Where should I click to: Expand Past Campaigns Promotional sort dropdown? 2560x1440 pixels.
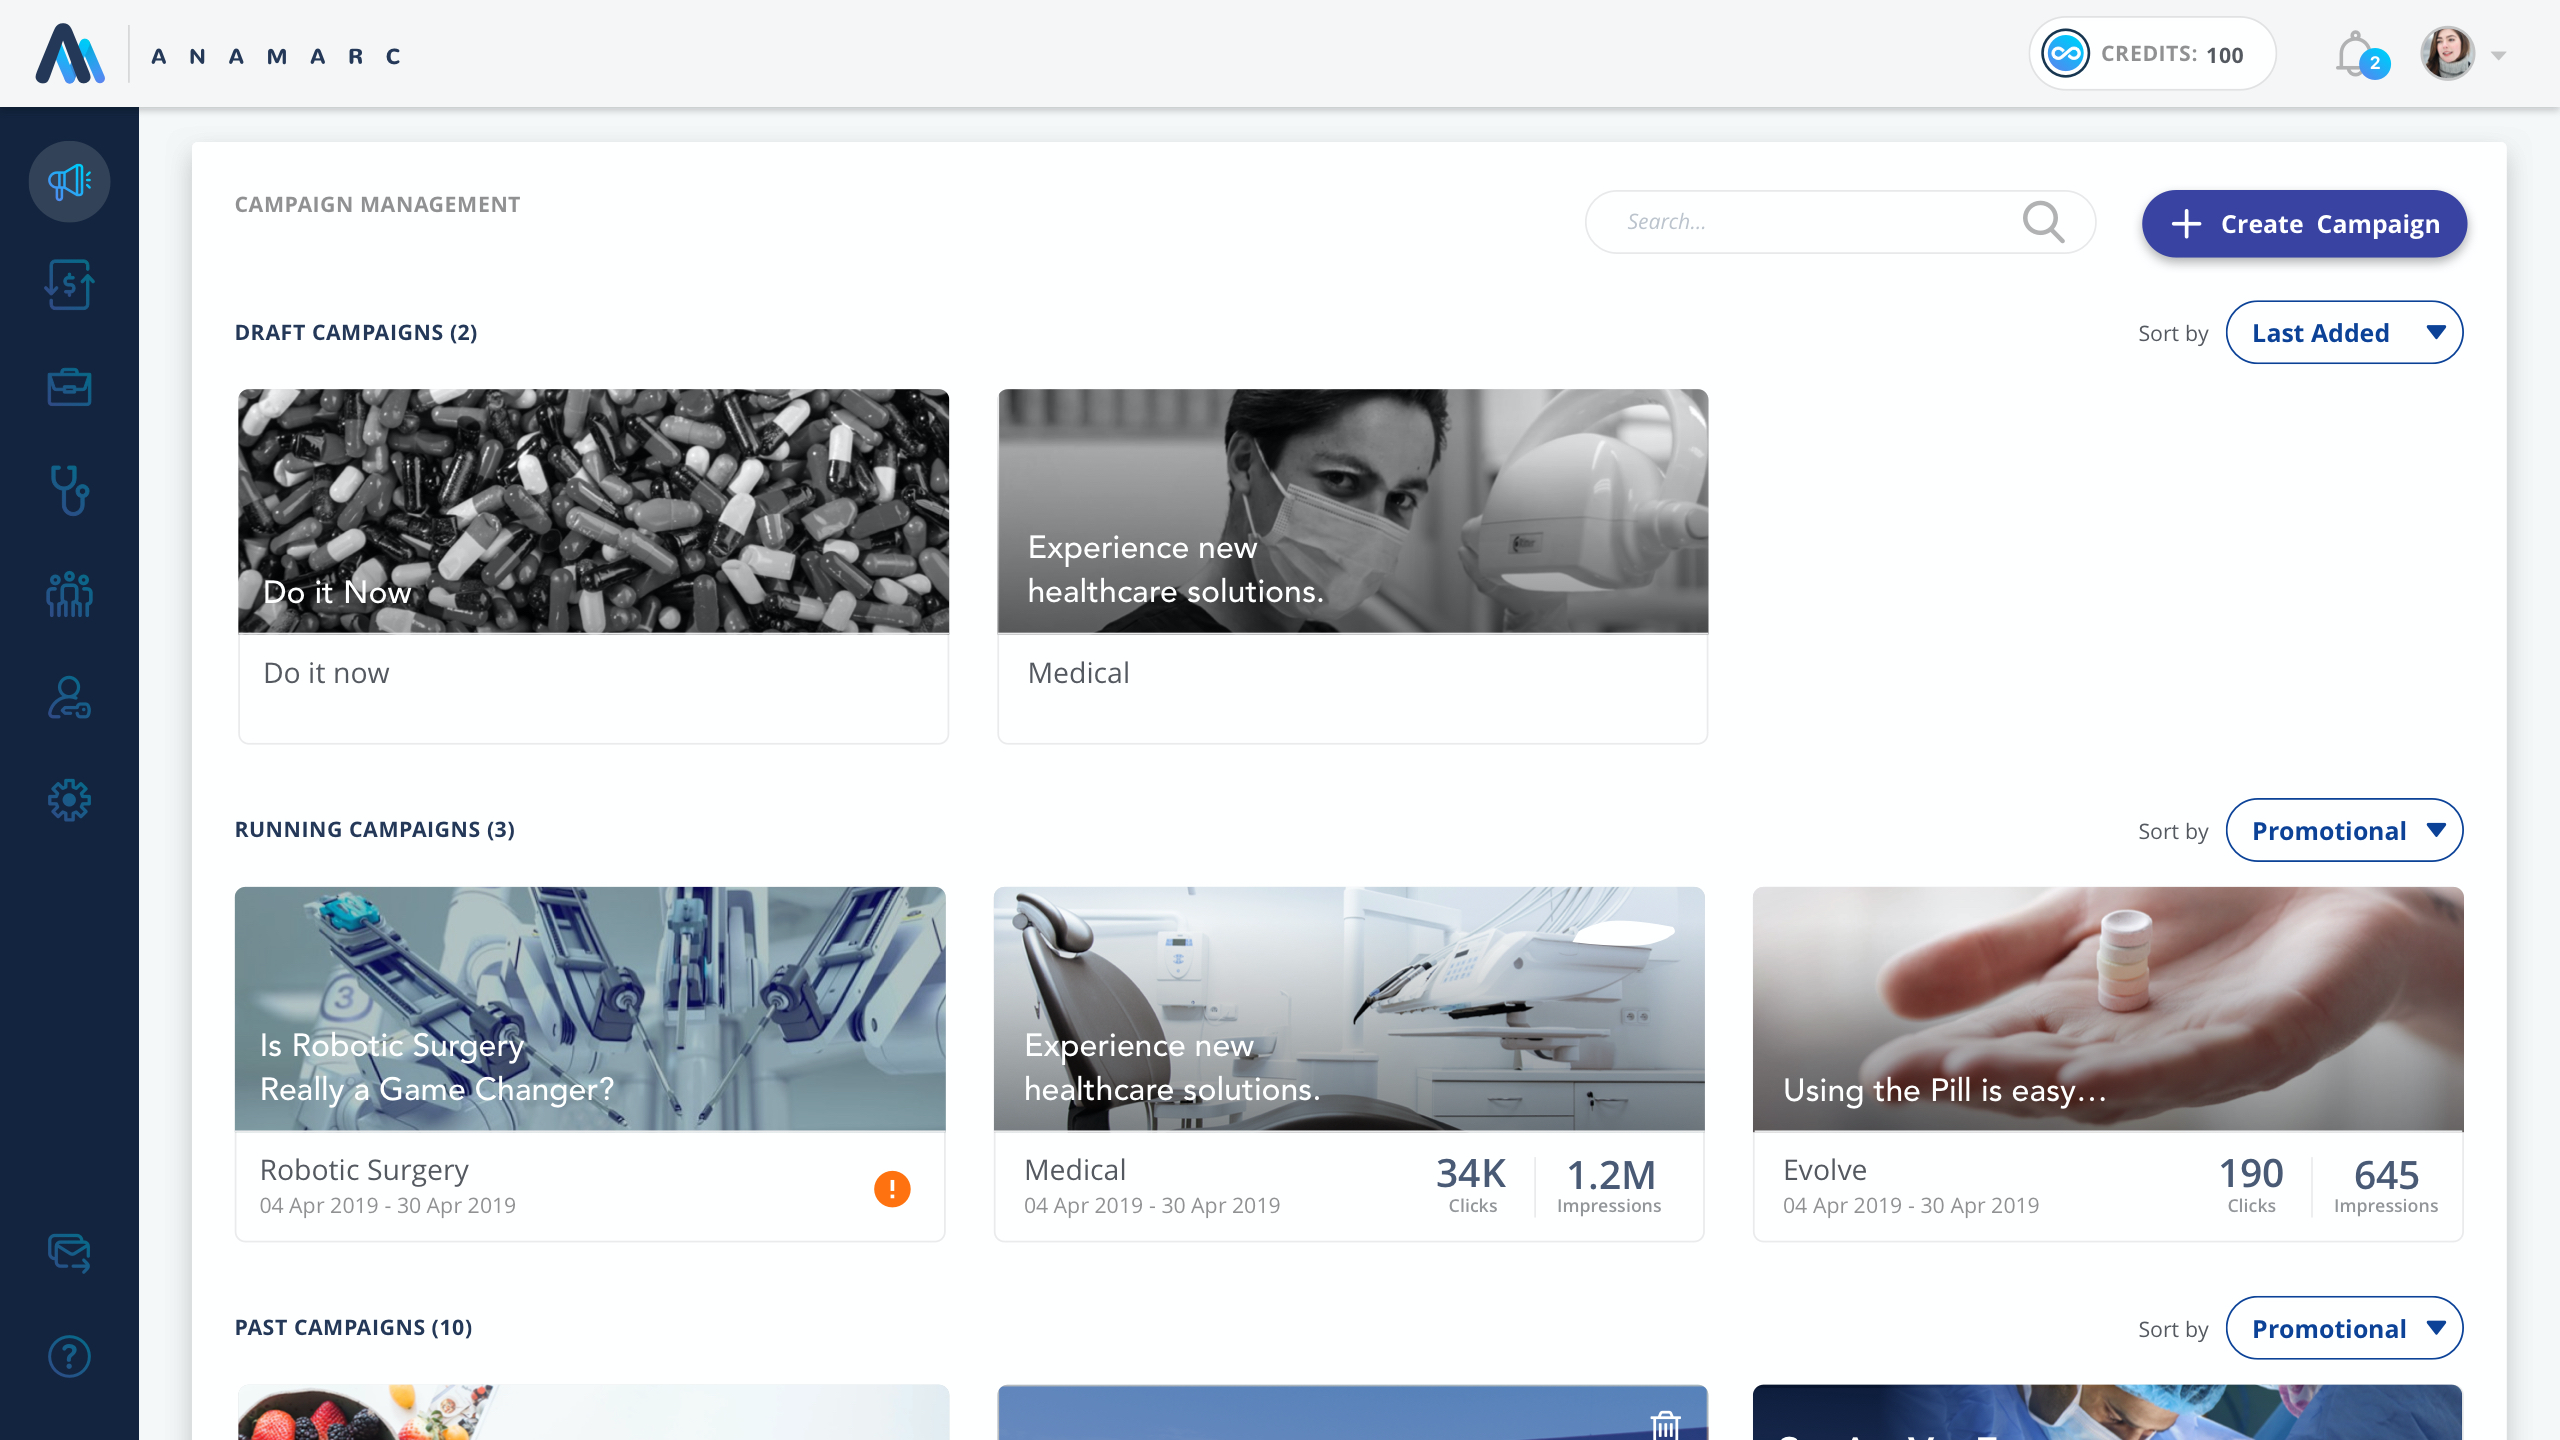(x=2344, y=1328)
